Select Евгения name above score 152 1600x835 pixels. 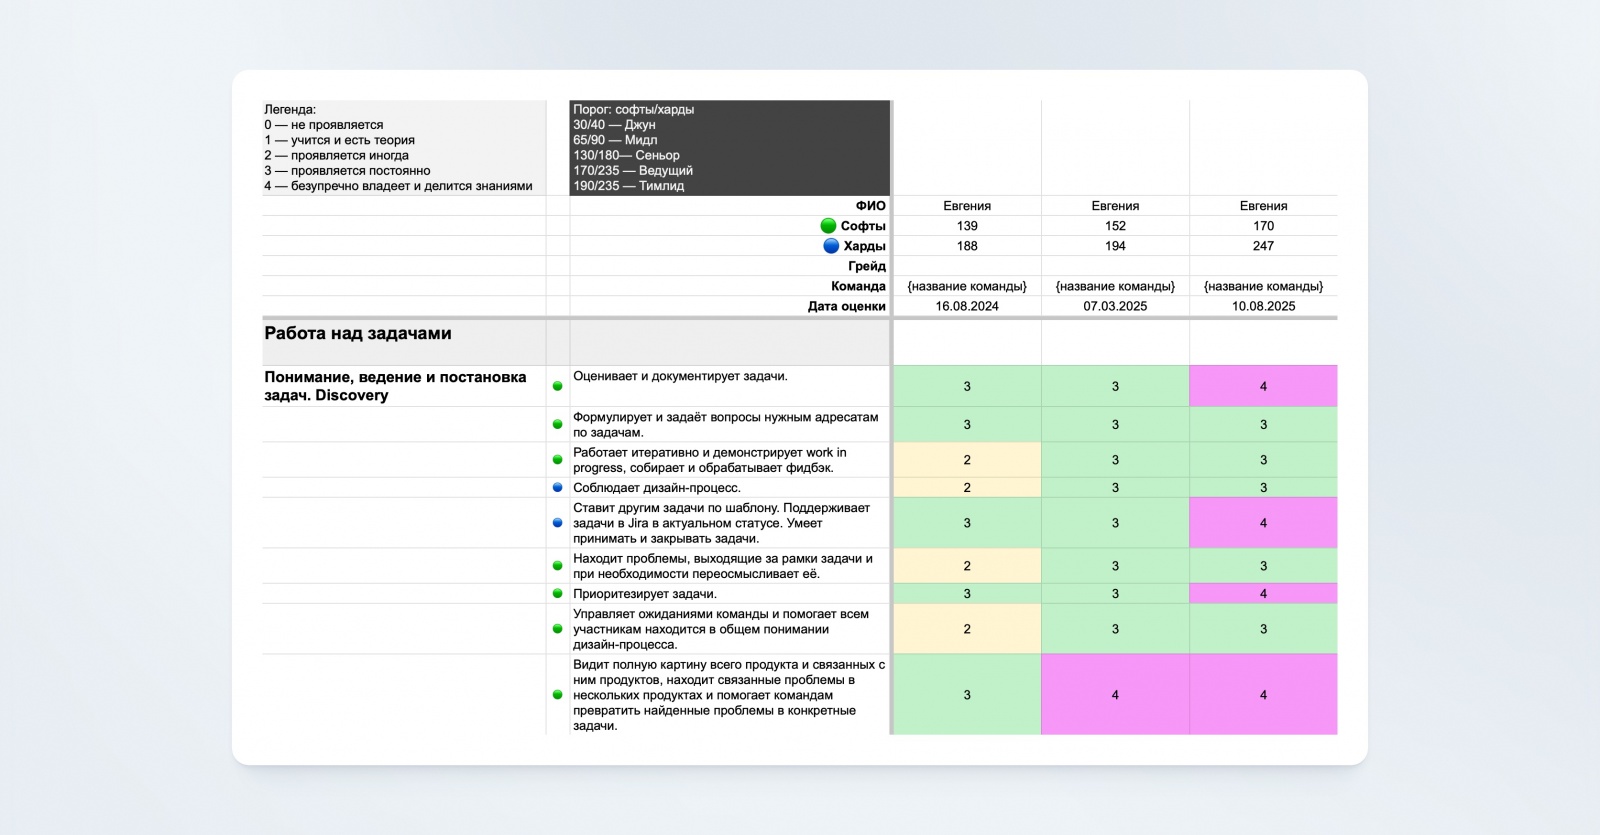pyautogui.click(x=1115, y=206)
